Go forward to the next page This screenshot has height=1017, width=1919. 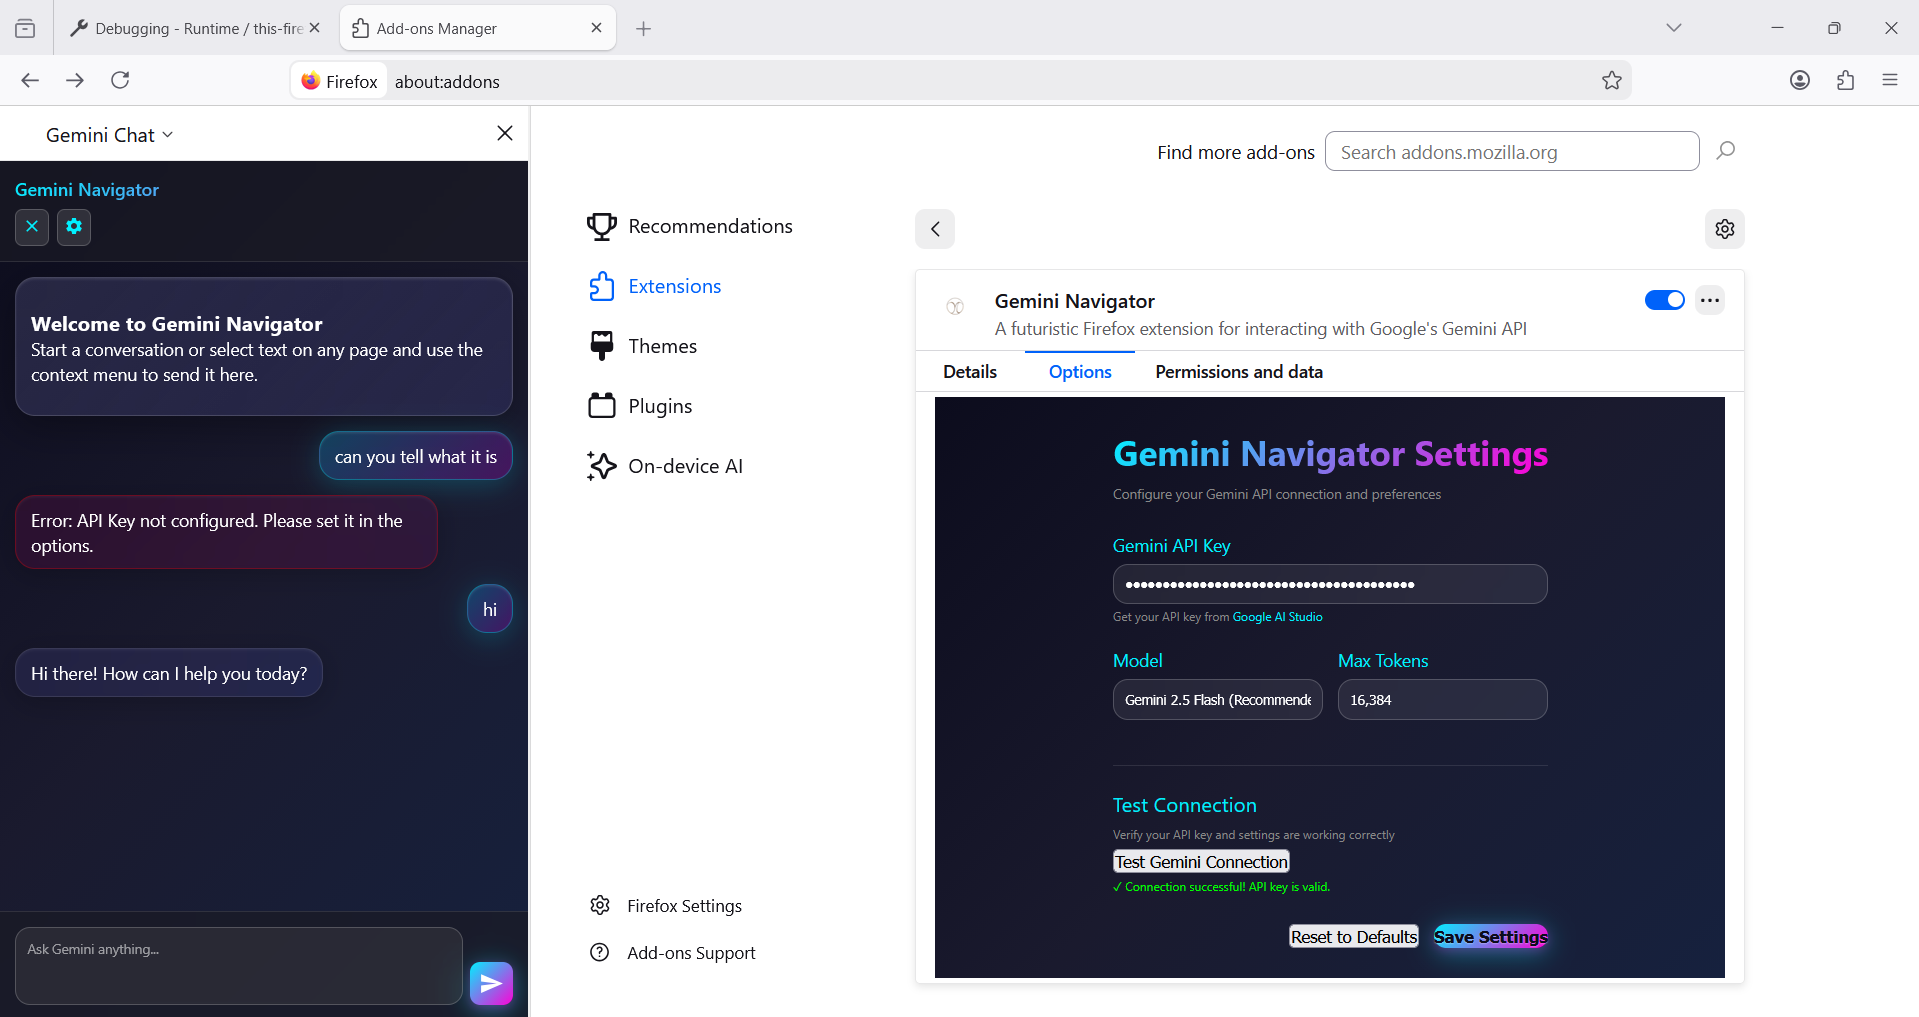tap(75, 80)
